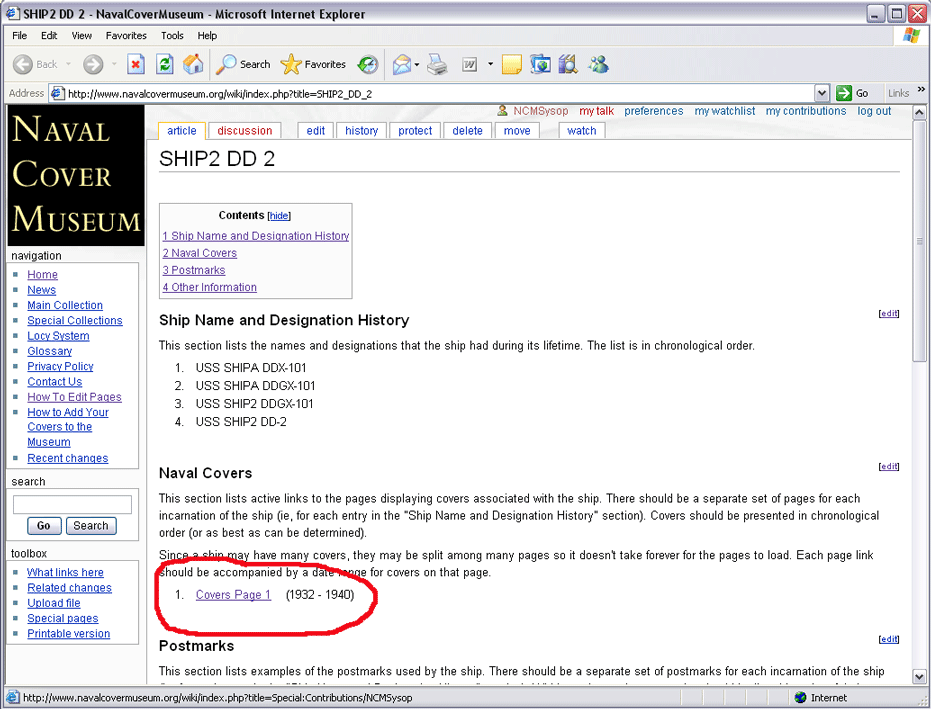Refresh the page using the toolbar icon
Screen dimensions: 931x709
pyautogui.click(x=165, y=65)
